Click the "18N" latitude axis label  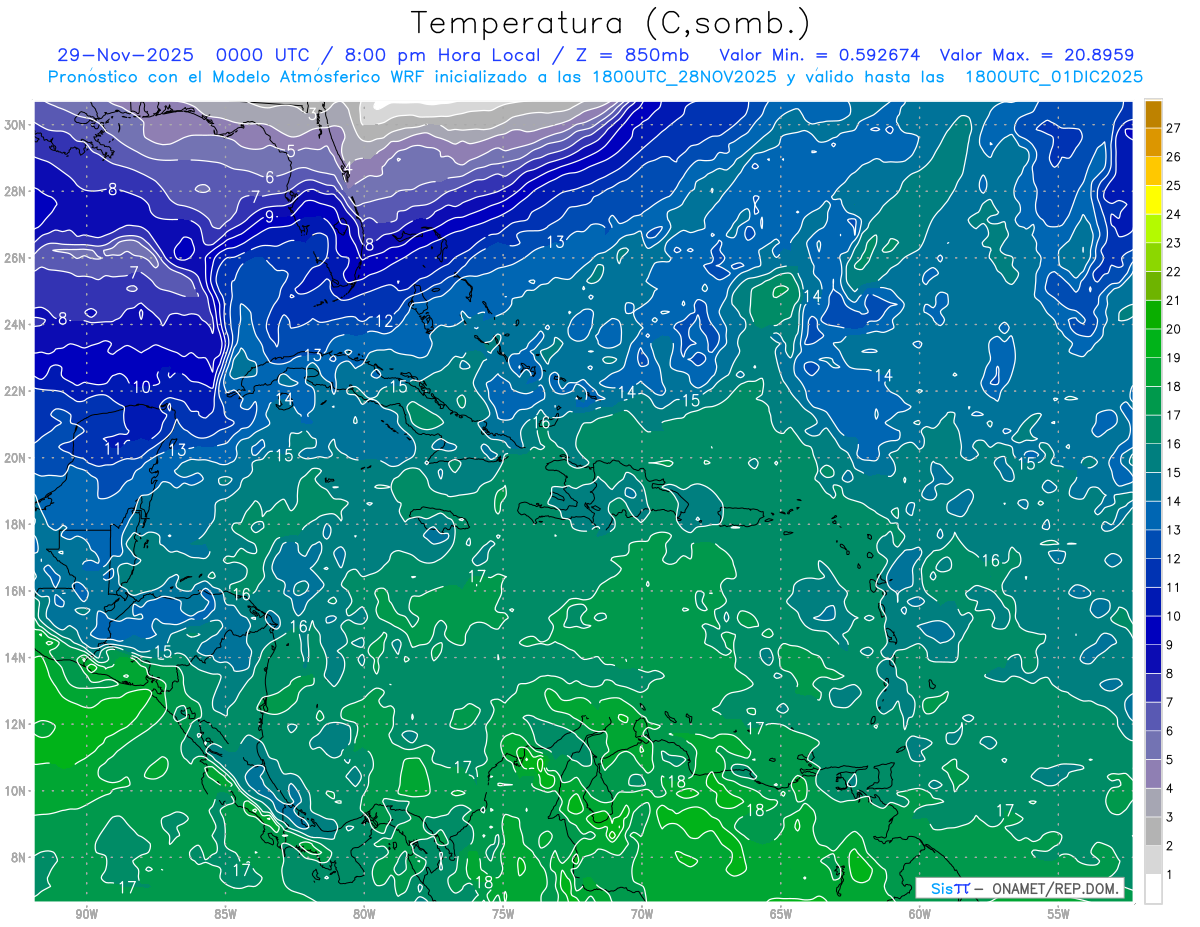pyautogui.click(x=17, y=524)
